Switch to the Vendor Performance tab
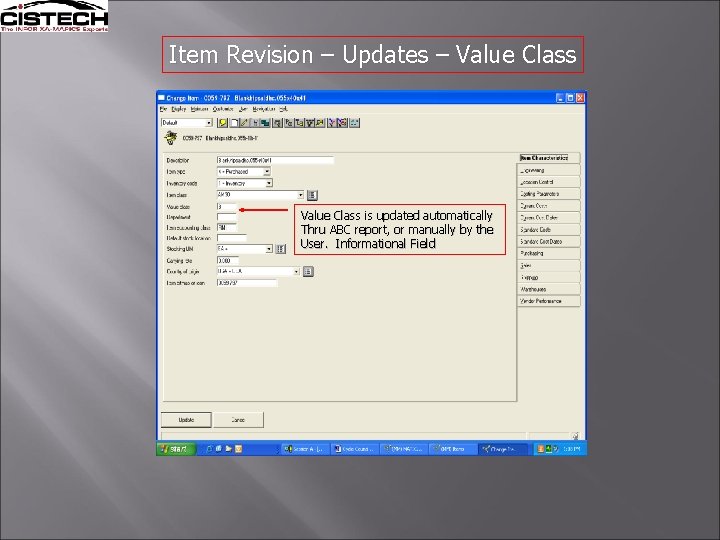720x540 pixels. click(x=548, y=301)
